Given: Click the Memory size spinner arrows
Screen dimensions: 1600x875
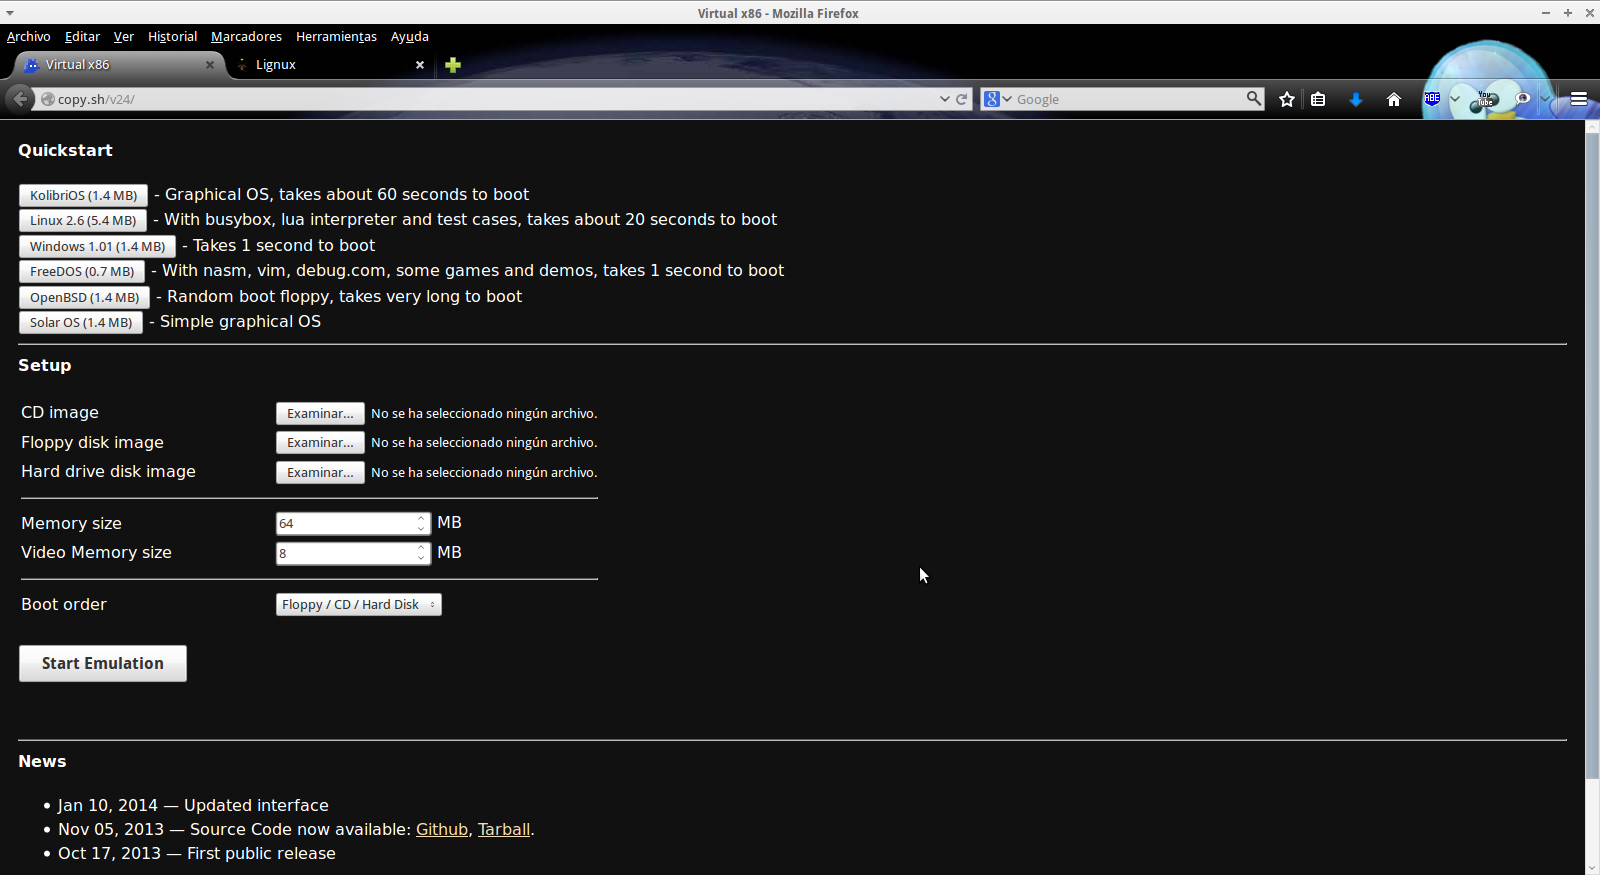Looking at the screenshot, I should click(422, 524).
